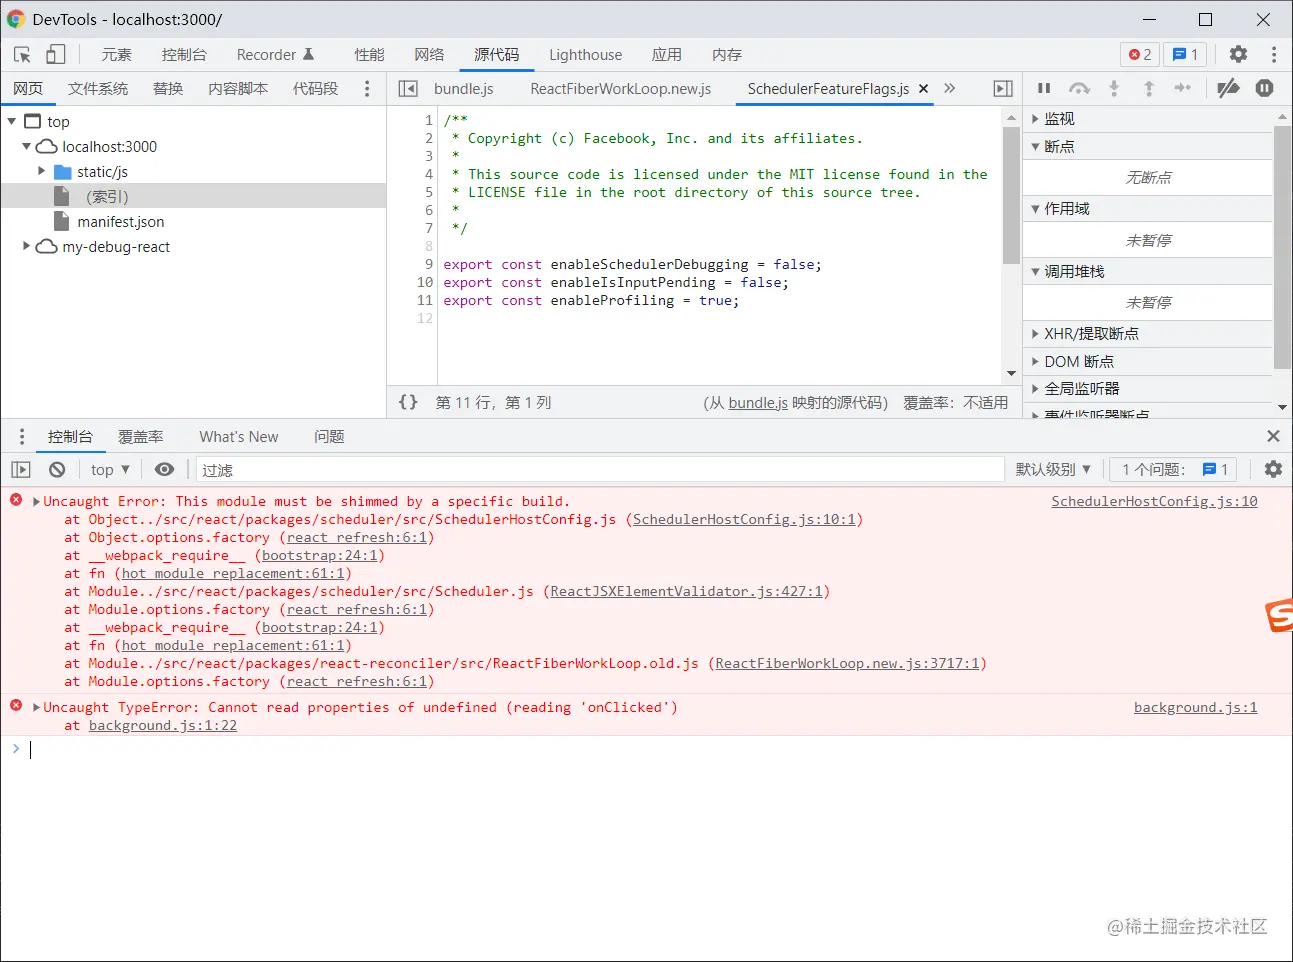Switch to the 元素 panel tab

[116, 55]
